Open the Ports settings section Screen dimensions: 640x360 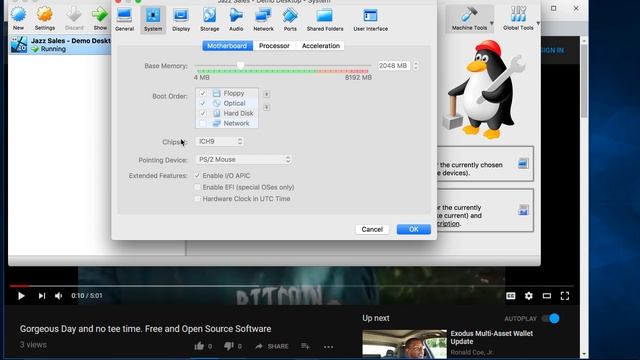pyautogui.click(x=290, y=20)
